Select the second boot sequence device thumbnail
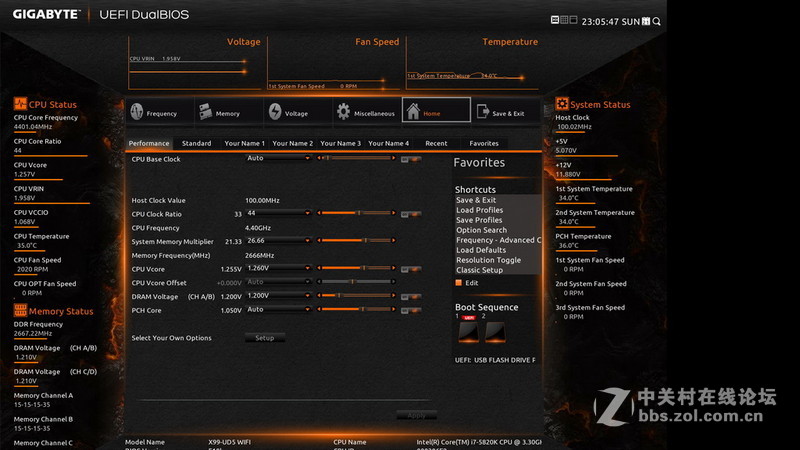 click(x=495, y=332)
